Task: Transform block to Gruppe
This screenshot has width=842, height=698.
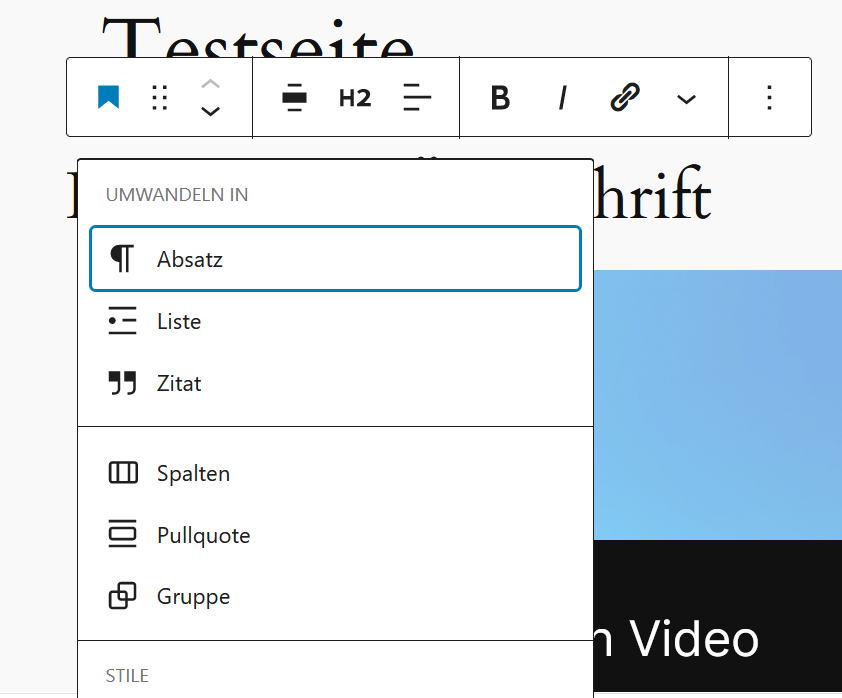Action: (336, 596)
